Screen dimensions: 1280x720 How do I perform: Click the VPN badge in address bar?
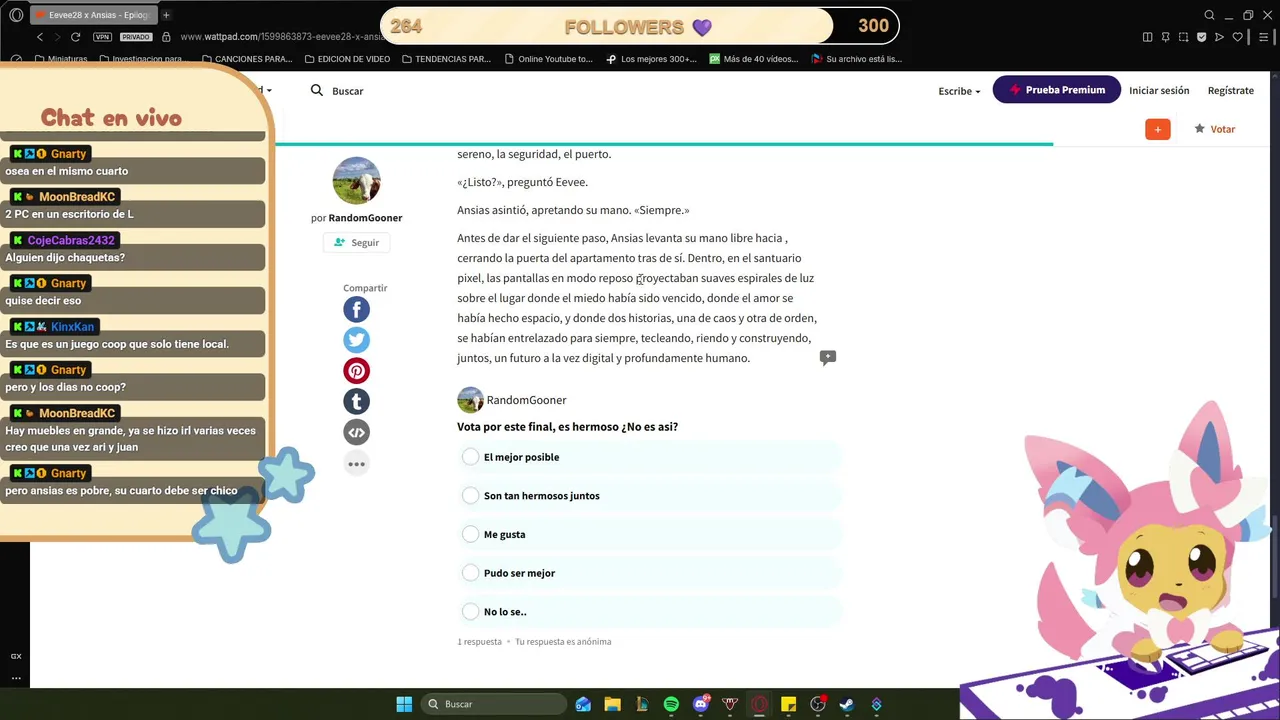pos(102,37)
